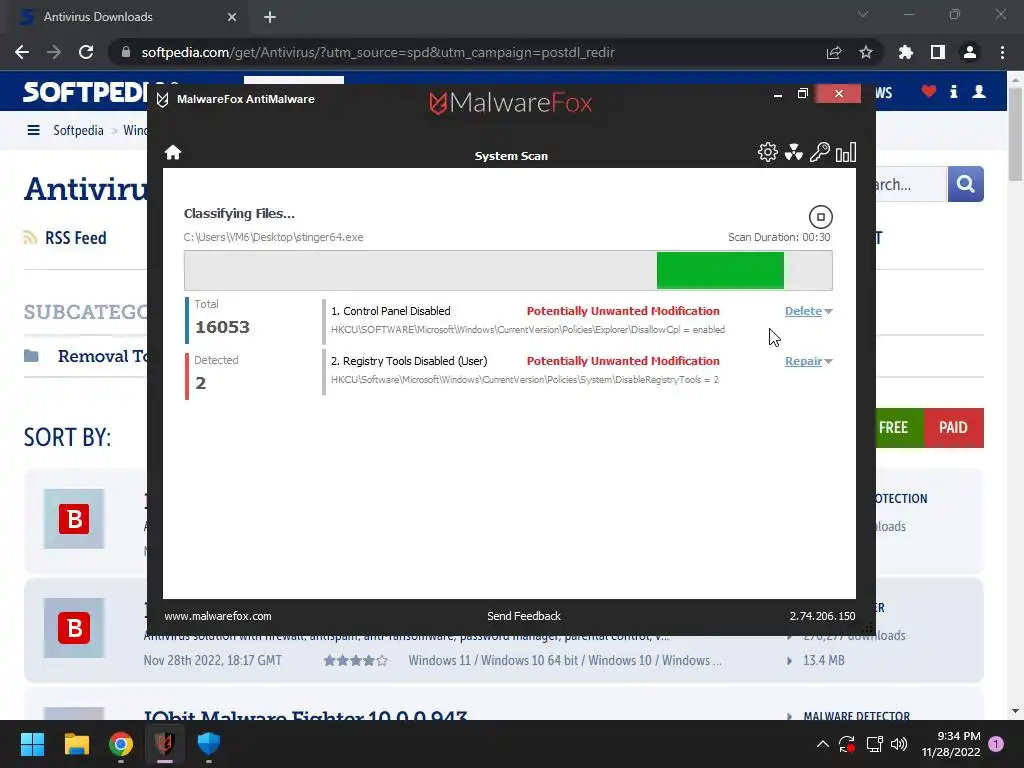The width and height of the screenshot is (1024, 768).
Task: Click the Softpedia heart icon
Action: pos(929,91)
